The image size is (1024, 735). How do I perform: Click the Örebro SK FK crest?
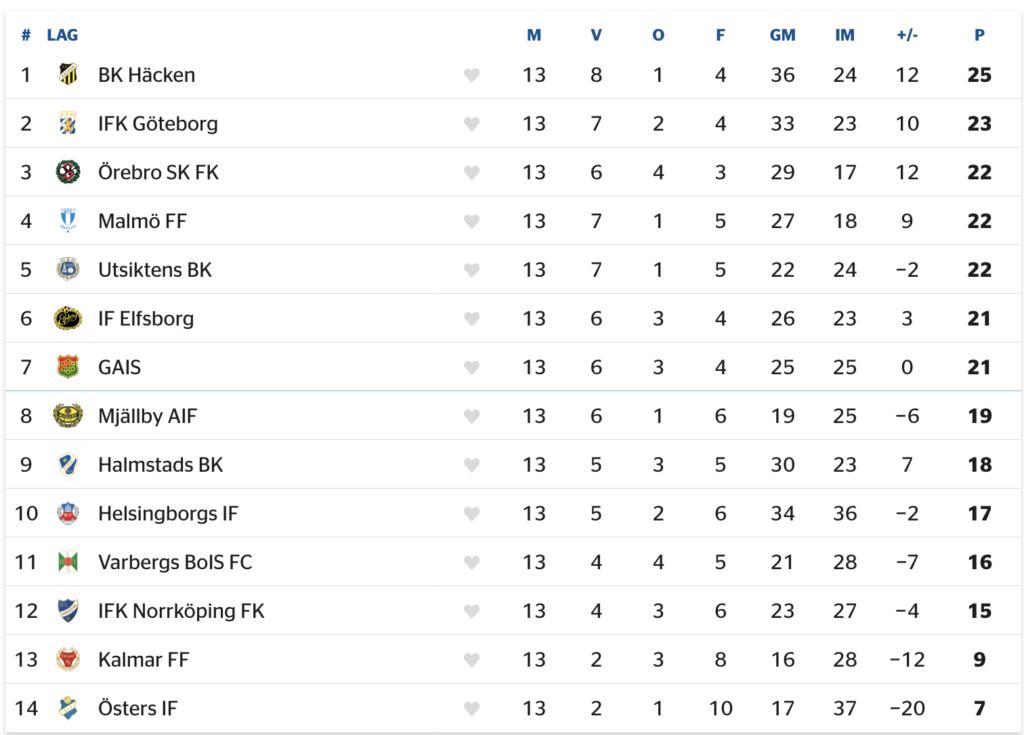68,172
